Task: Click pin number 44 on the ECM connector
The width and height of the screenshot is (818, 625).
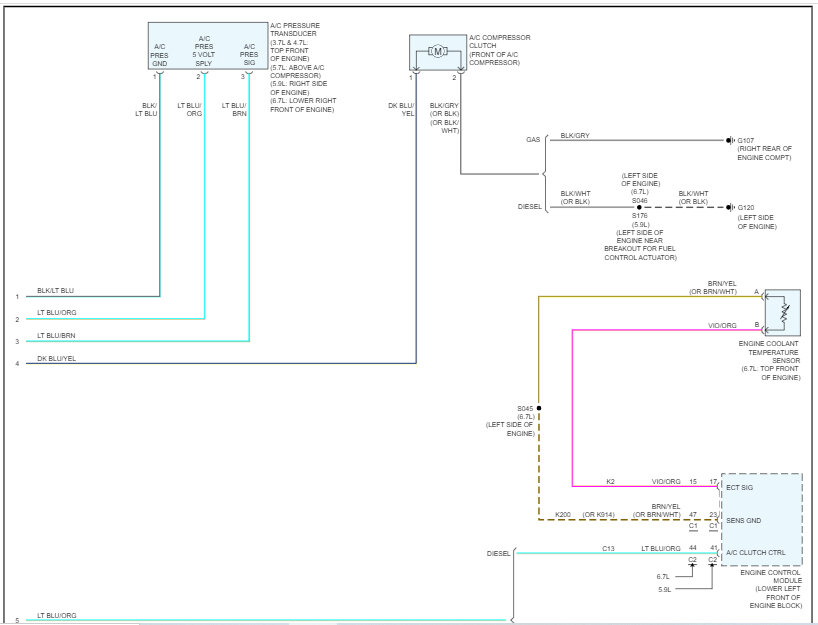Action: click(x=693, y=548)
